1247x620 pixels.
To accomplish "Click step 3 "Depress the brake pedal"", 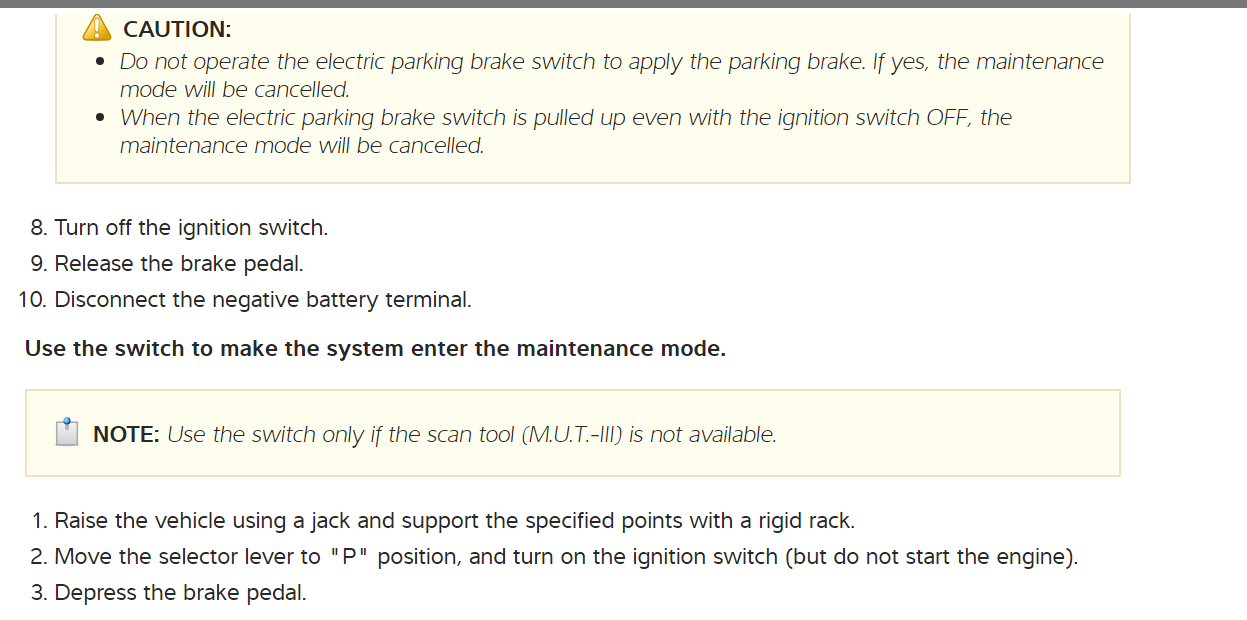I will pos(180,593).
